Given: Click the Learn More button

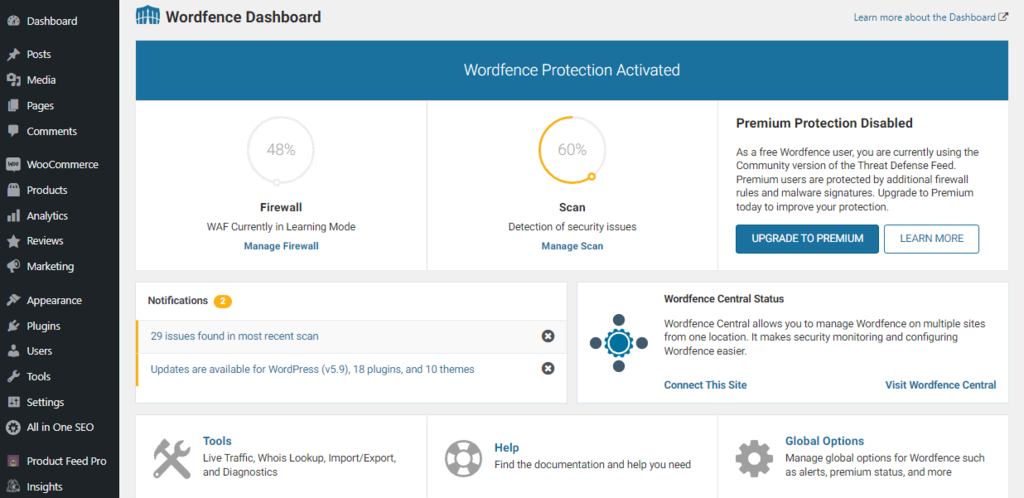Looking at the screenshot, I should click(x=931, y=239).
